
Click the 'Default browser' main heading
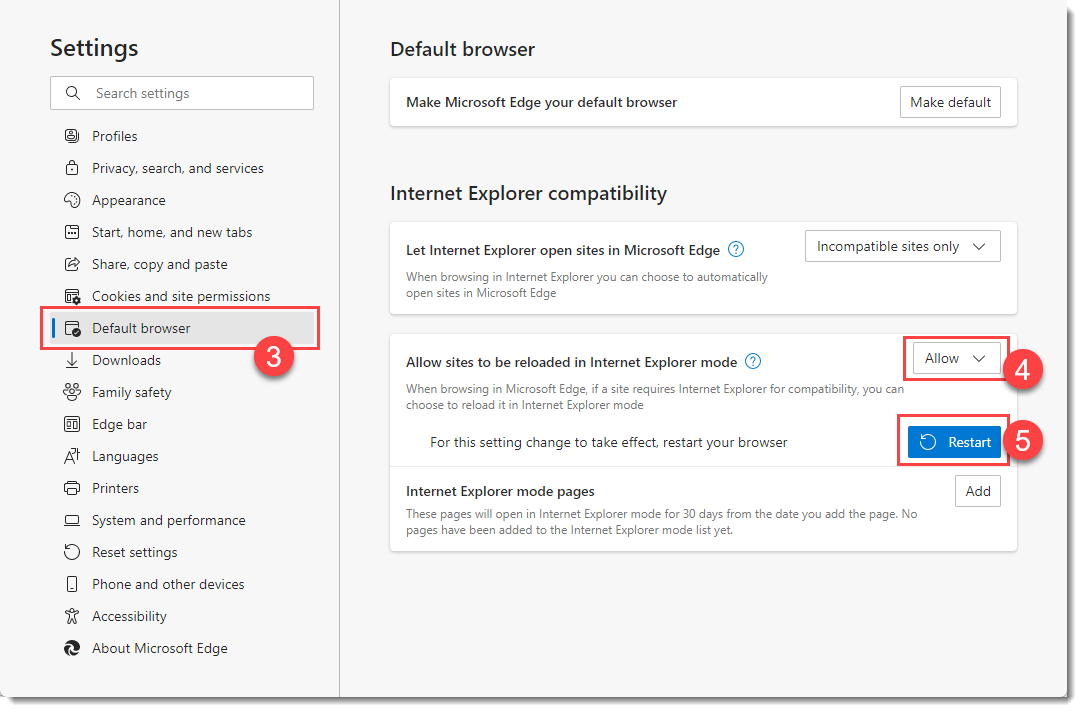pos(462,50)
